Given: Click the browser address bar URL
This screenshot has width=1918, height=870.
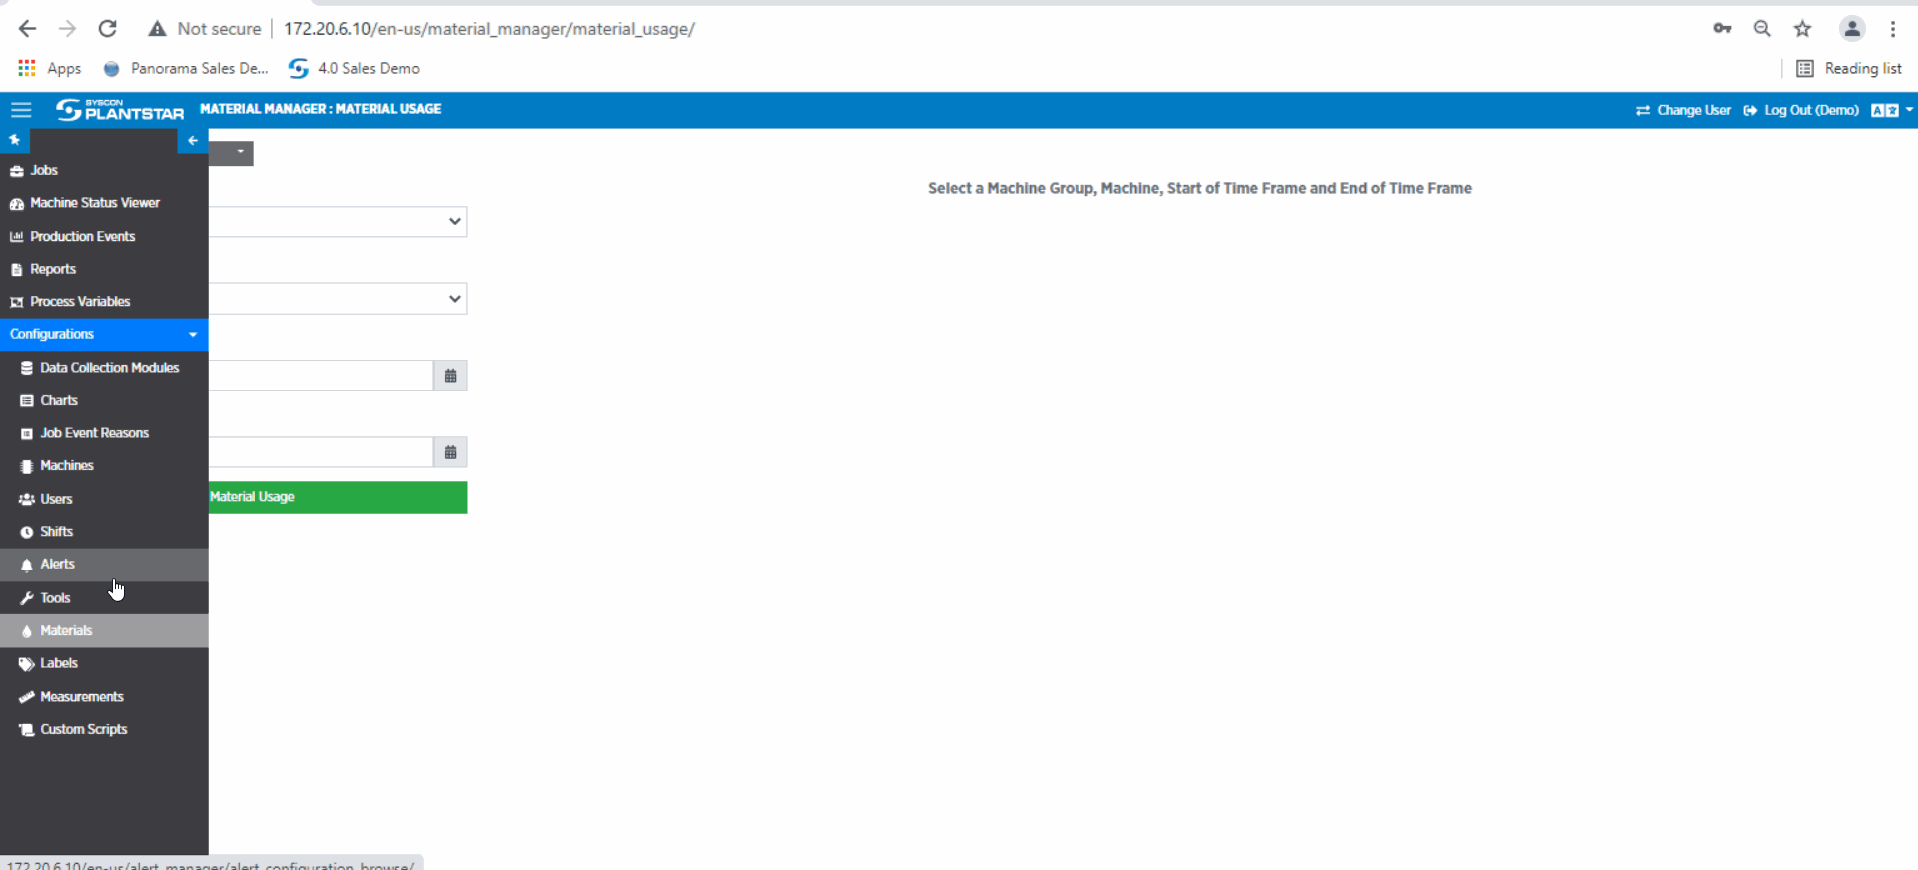Looking at the screenshot, I should 489,29.
